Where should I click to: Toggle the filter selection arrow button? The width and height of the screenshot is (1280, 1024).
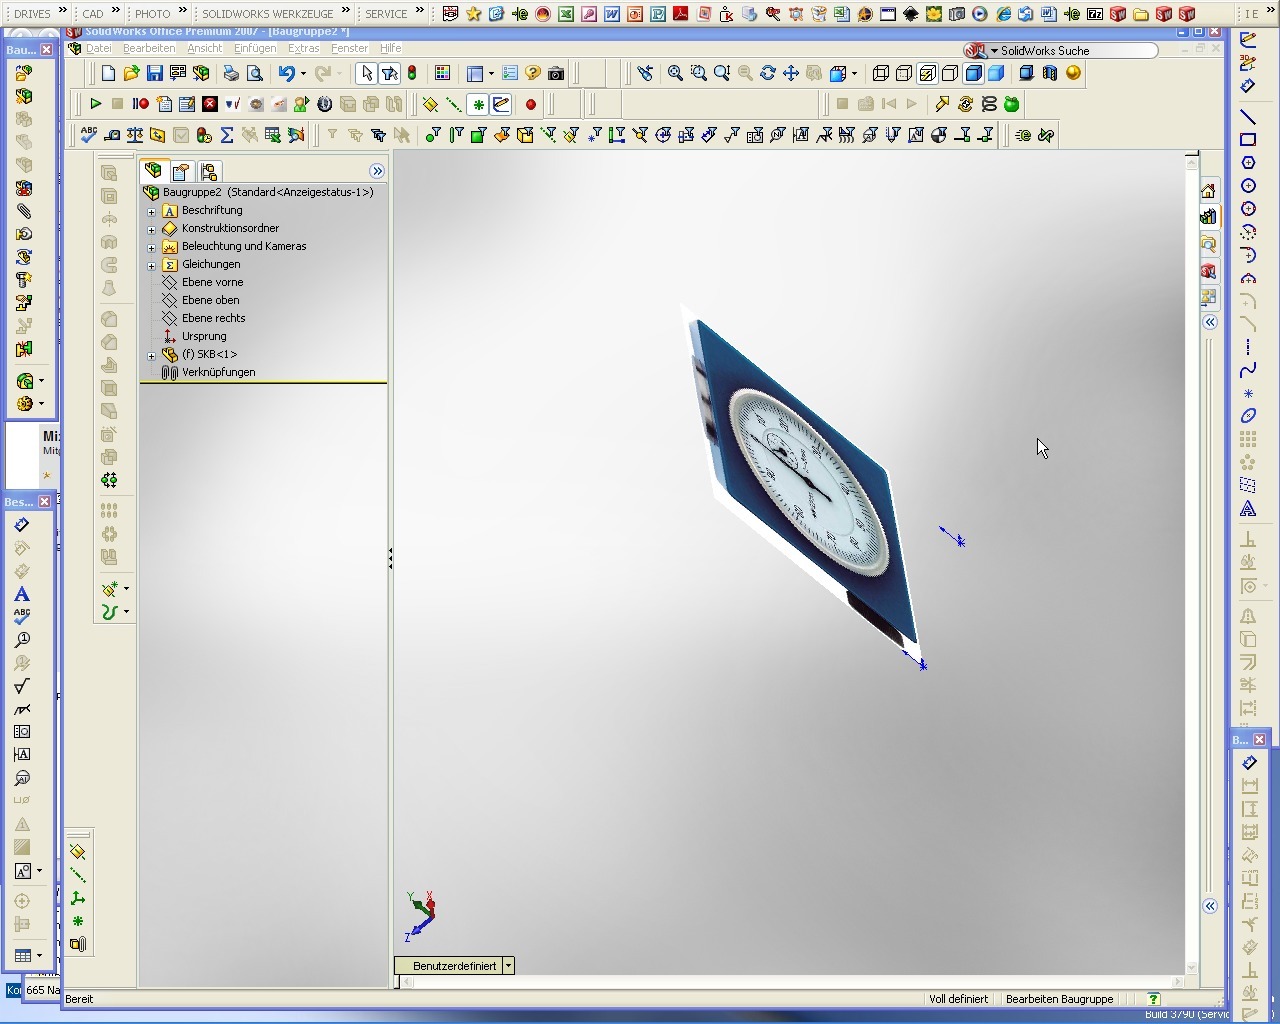coord(389,73)
